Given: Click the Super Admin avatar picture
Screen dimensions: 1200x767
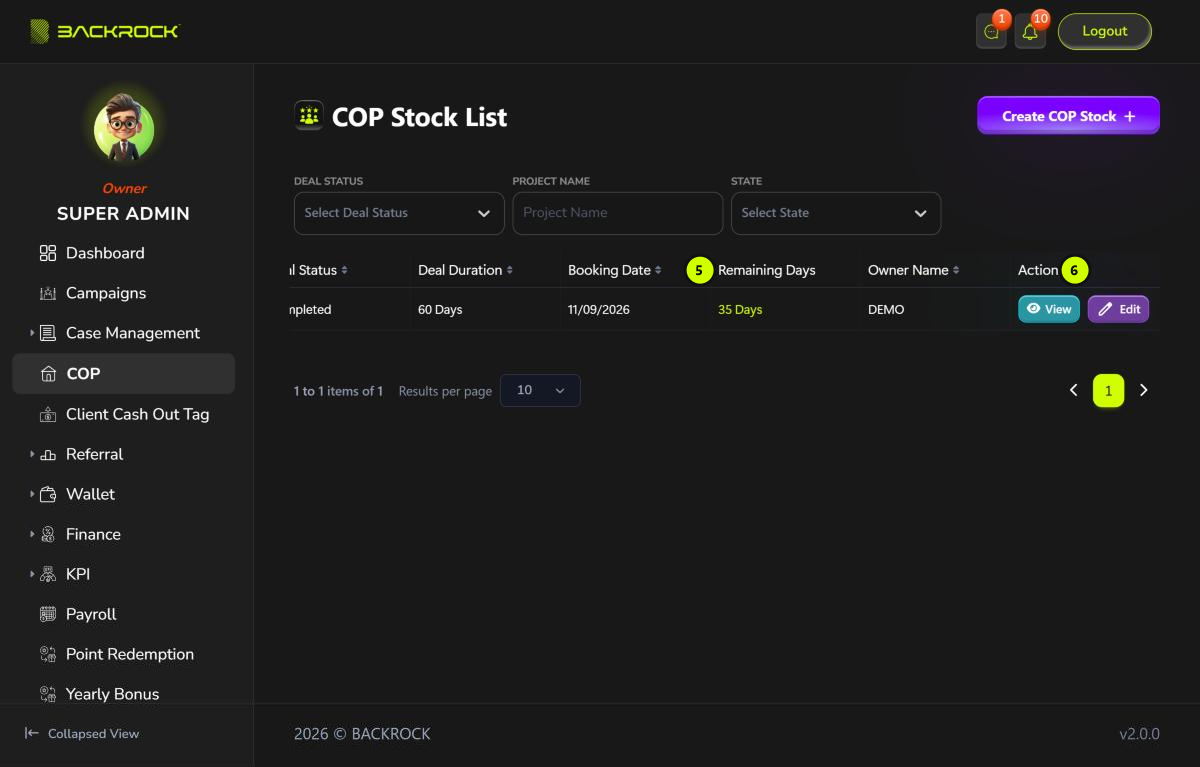Looking at the screenshot, I should [x=124, y=130].
